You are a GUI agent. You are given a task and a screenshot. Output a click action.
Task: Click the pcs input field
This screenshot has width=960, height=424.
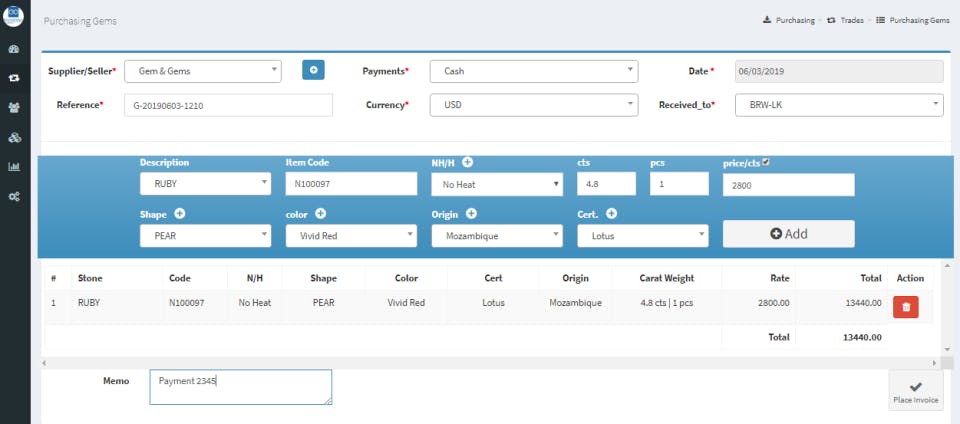tap(679, 184)
